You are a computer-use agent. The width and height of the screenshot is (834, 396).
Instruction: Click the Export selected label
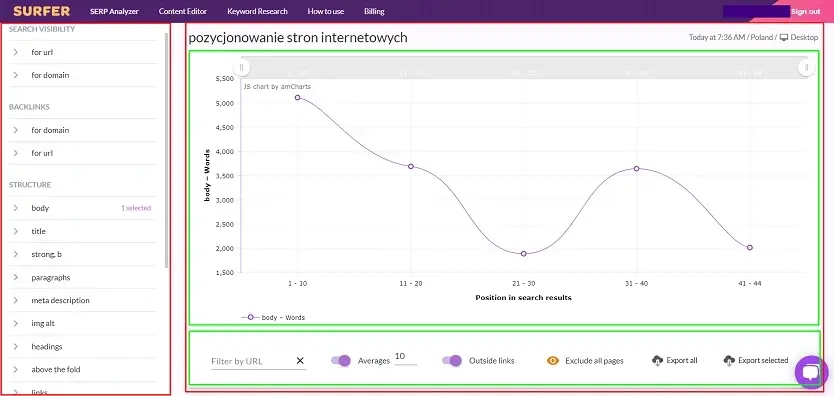pos(763,360)
